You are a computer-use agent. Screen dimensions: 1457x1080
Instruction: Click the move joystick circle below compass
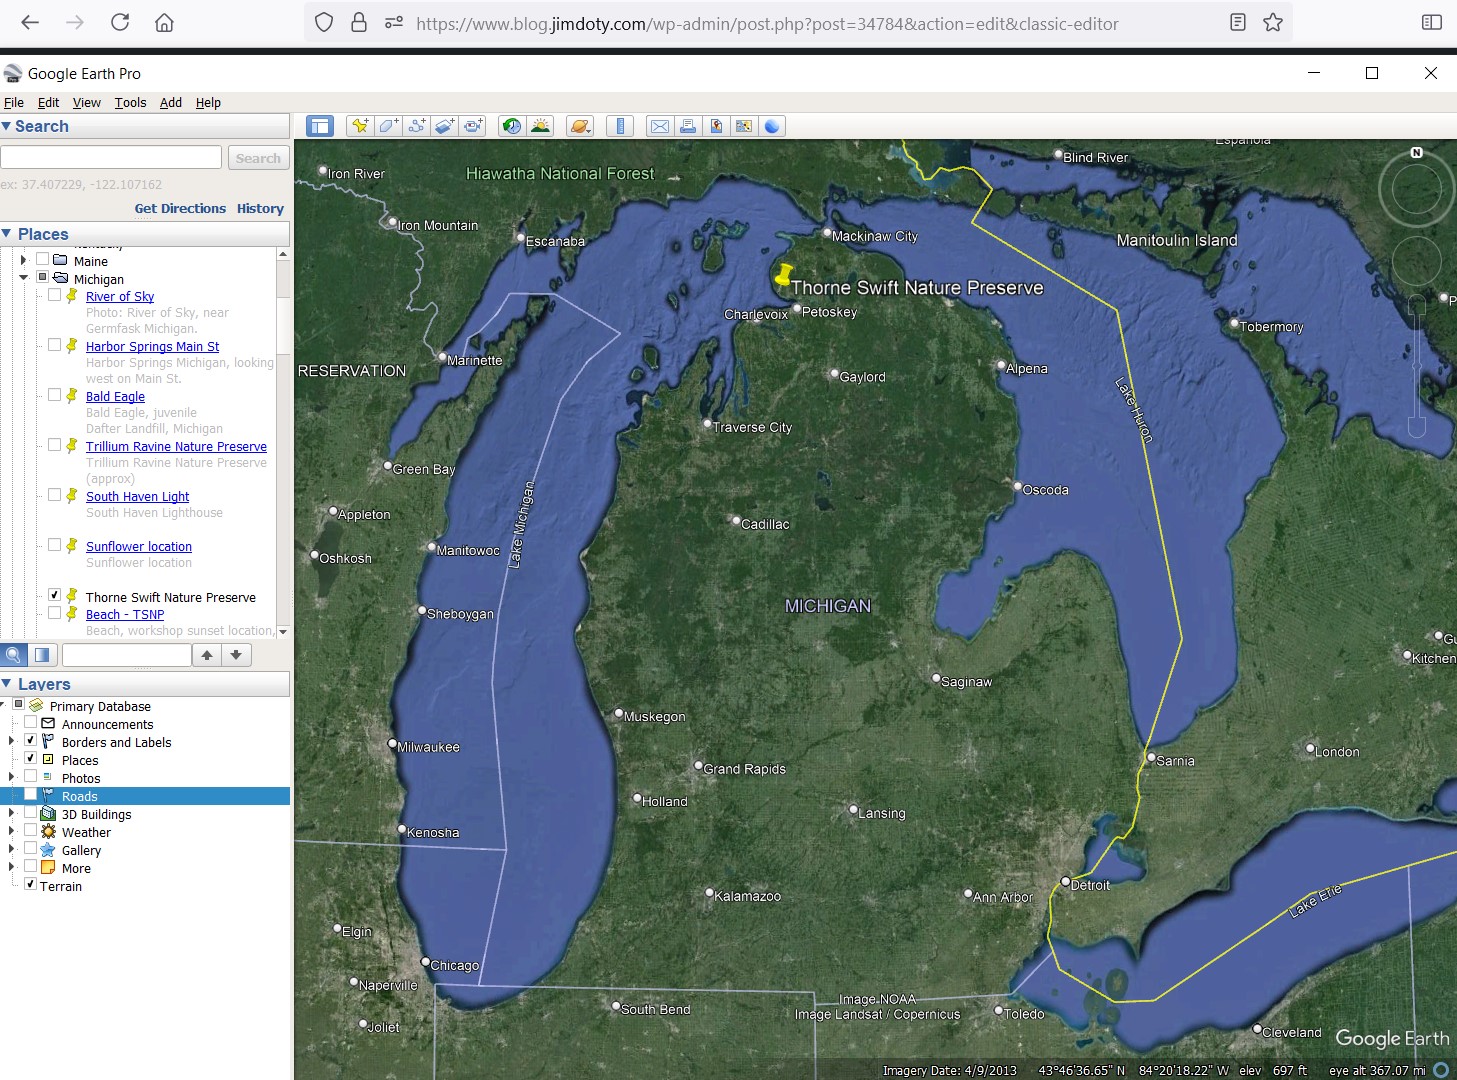tap(1416, 261)
